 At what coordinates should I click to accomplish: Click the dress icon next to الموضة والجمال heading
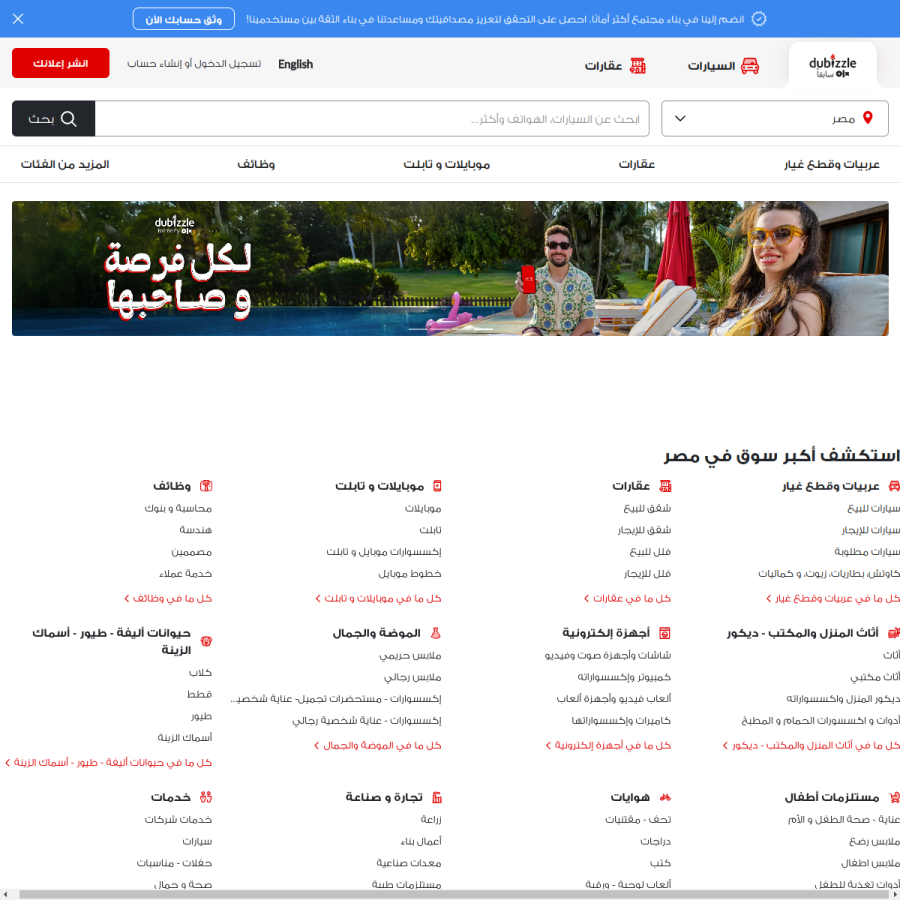436,633
